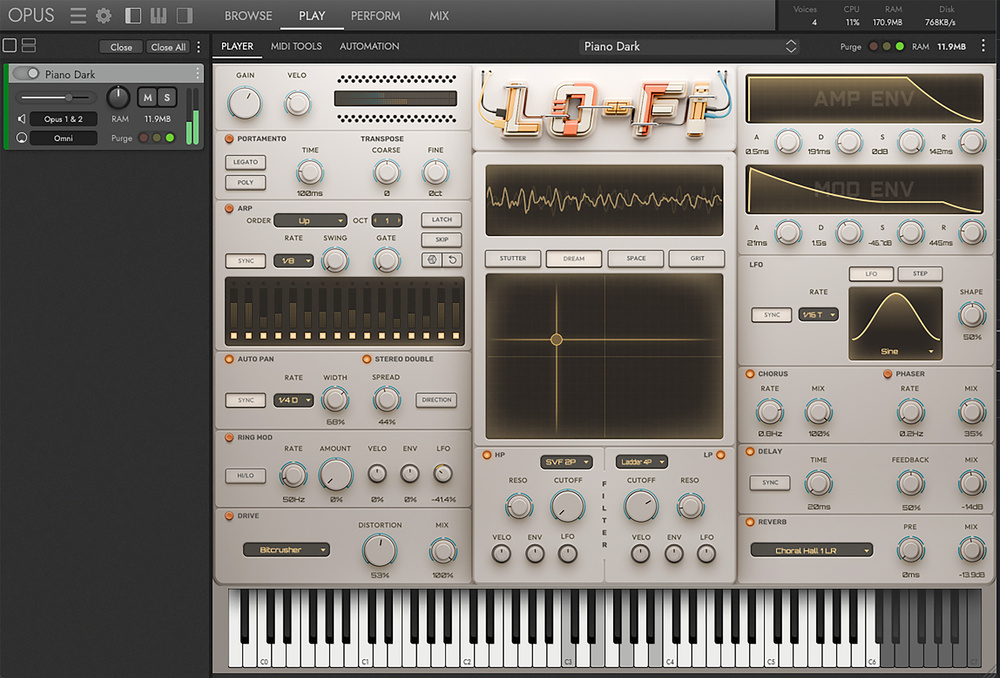The height and width of the screenshot is (678, 1000).
Task: Open the Opus 1 & 2 output selector
Action: 63,119
